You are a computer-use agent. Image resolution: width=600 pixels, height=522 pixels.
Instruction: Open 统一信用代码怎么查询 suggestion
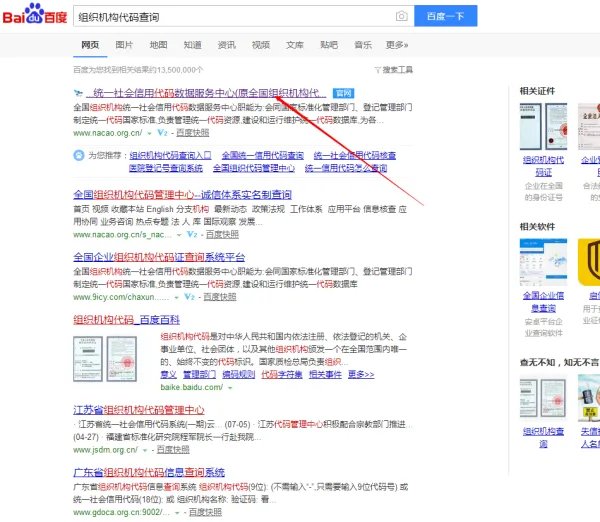(346, 168)
